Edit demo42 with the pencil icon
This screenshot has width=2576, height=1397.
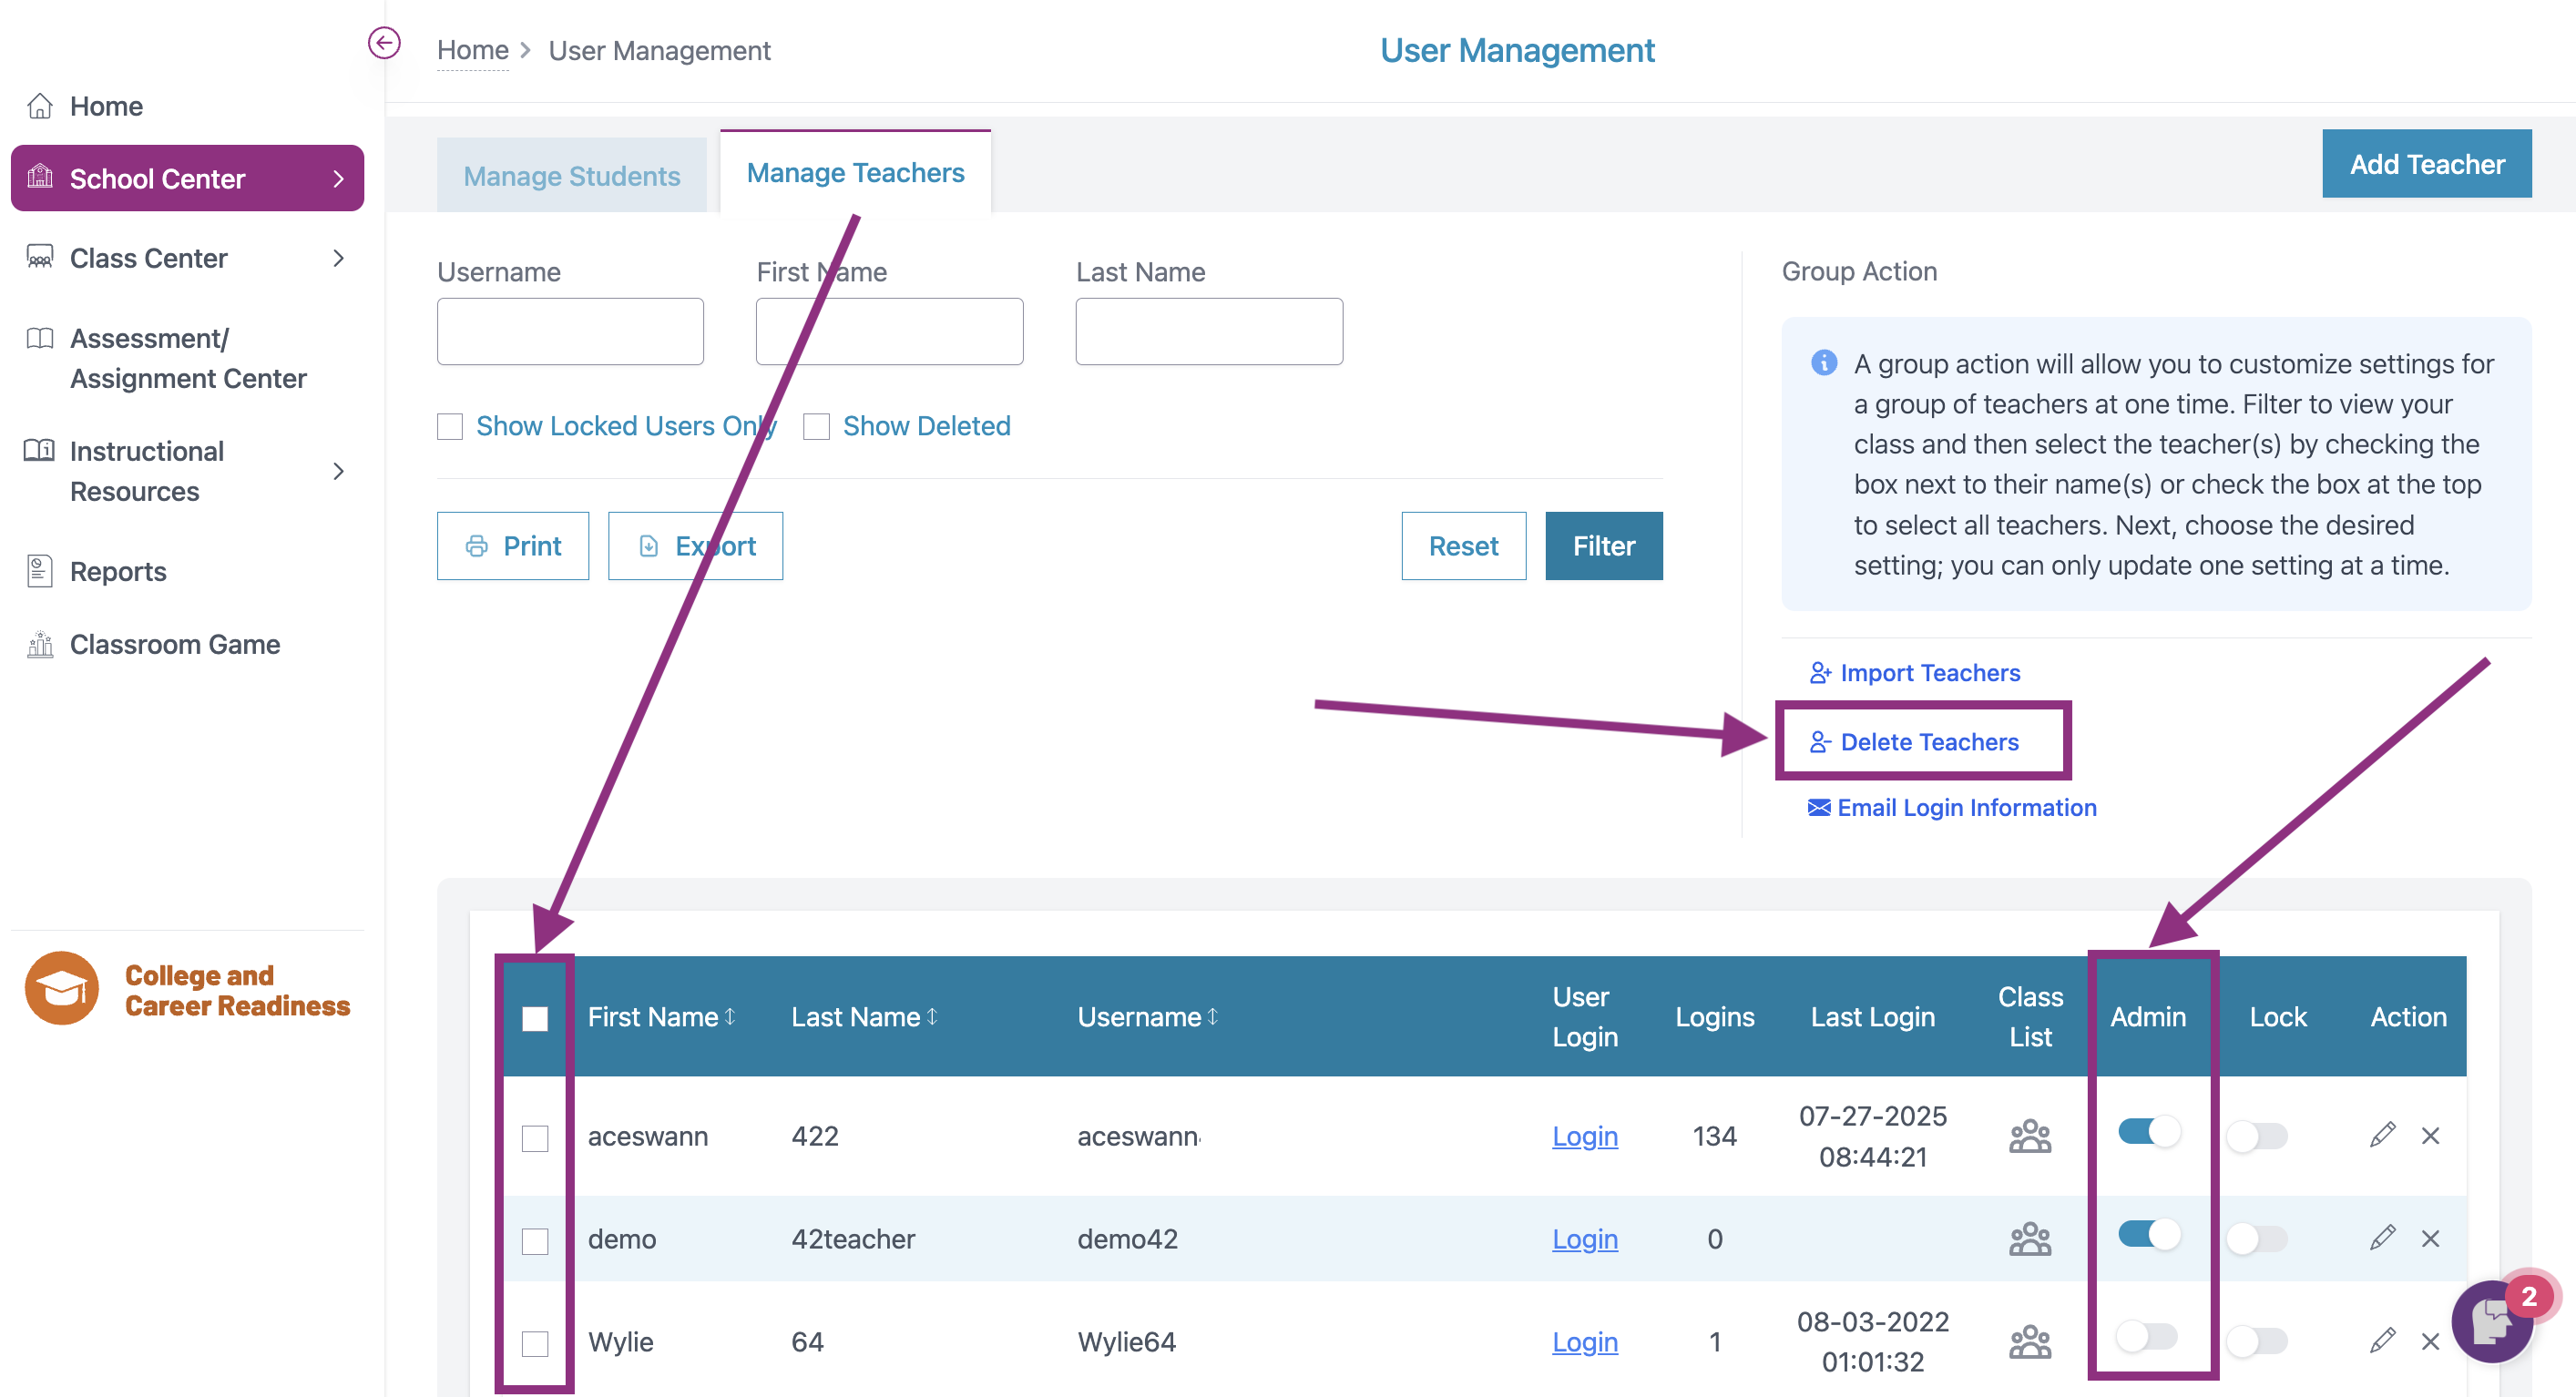click(2382, 1238)
